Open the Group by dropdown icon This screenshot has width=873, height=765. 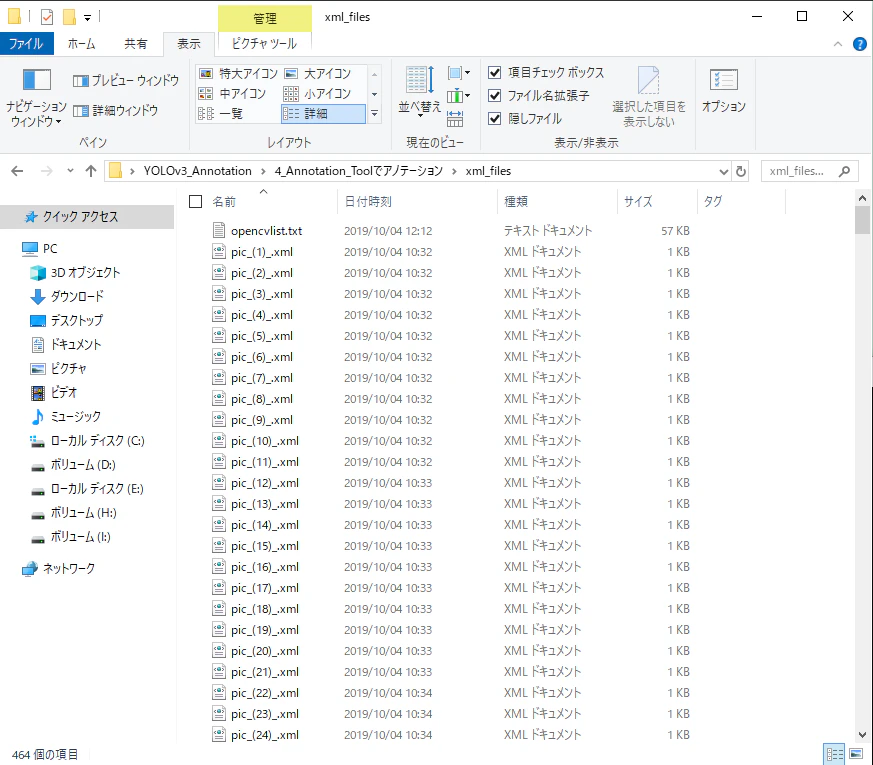459,73
